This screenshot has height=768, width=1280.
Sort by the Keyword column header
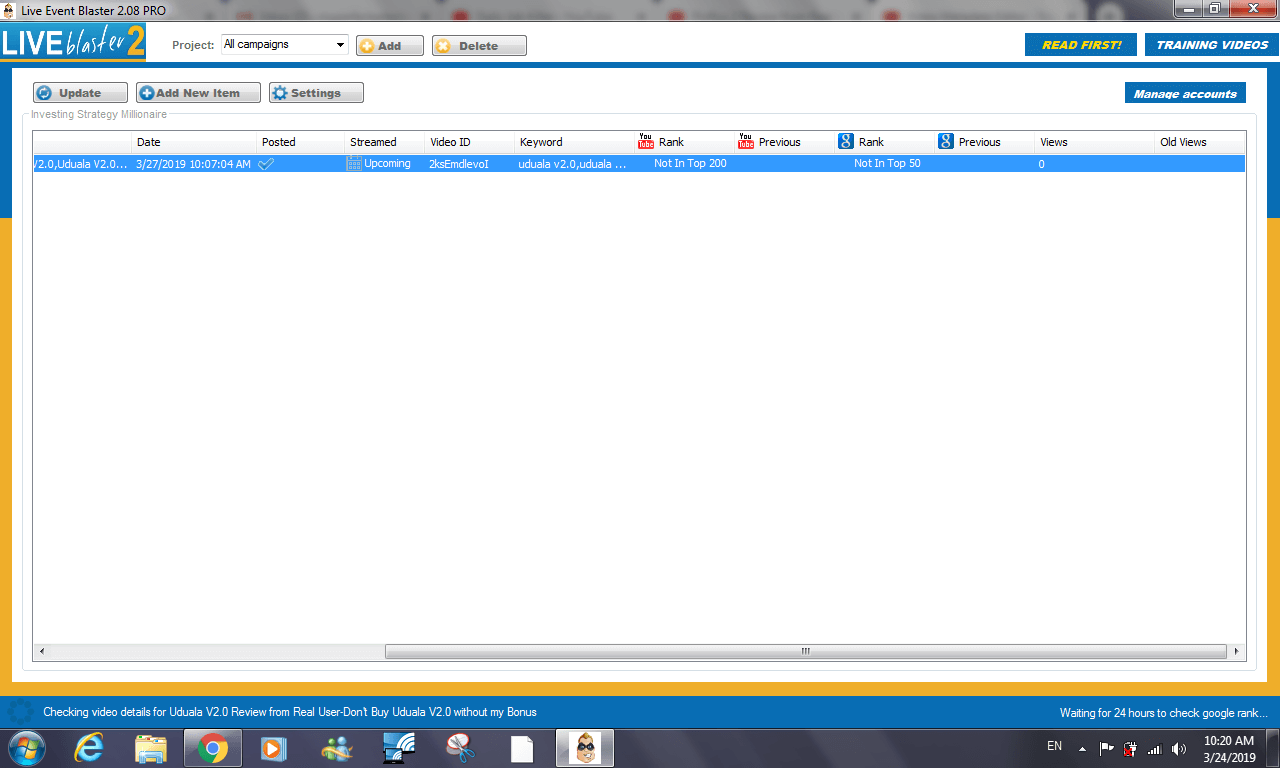coord(575,142)
